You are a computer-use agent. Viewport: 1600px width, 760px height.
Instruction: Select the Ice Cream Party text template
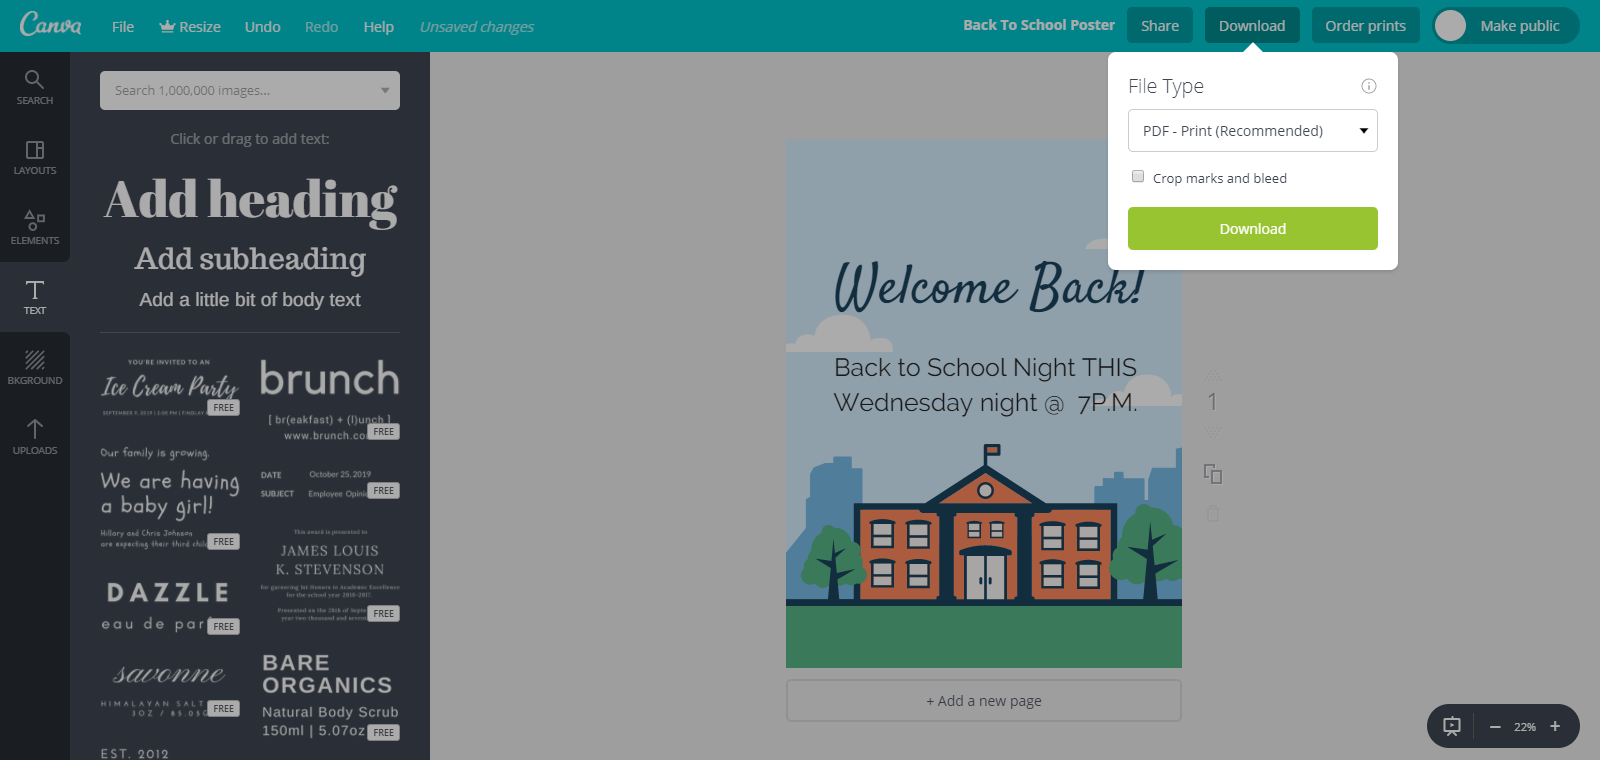click(170, 387)
